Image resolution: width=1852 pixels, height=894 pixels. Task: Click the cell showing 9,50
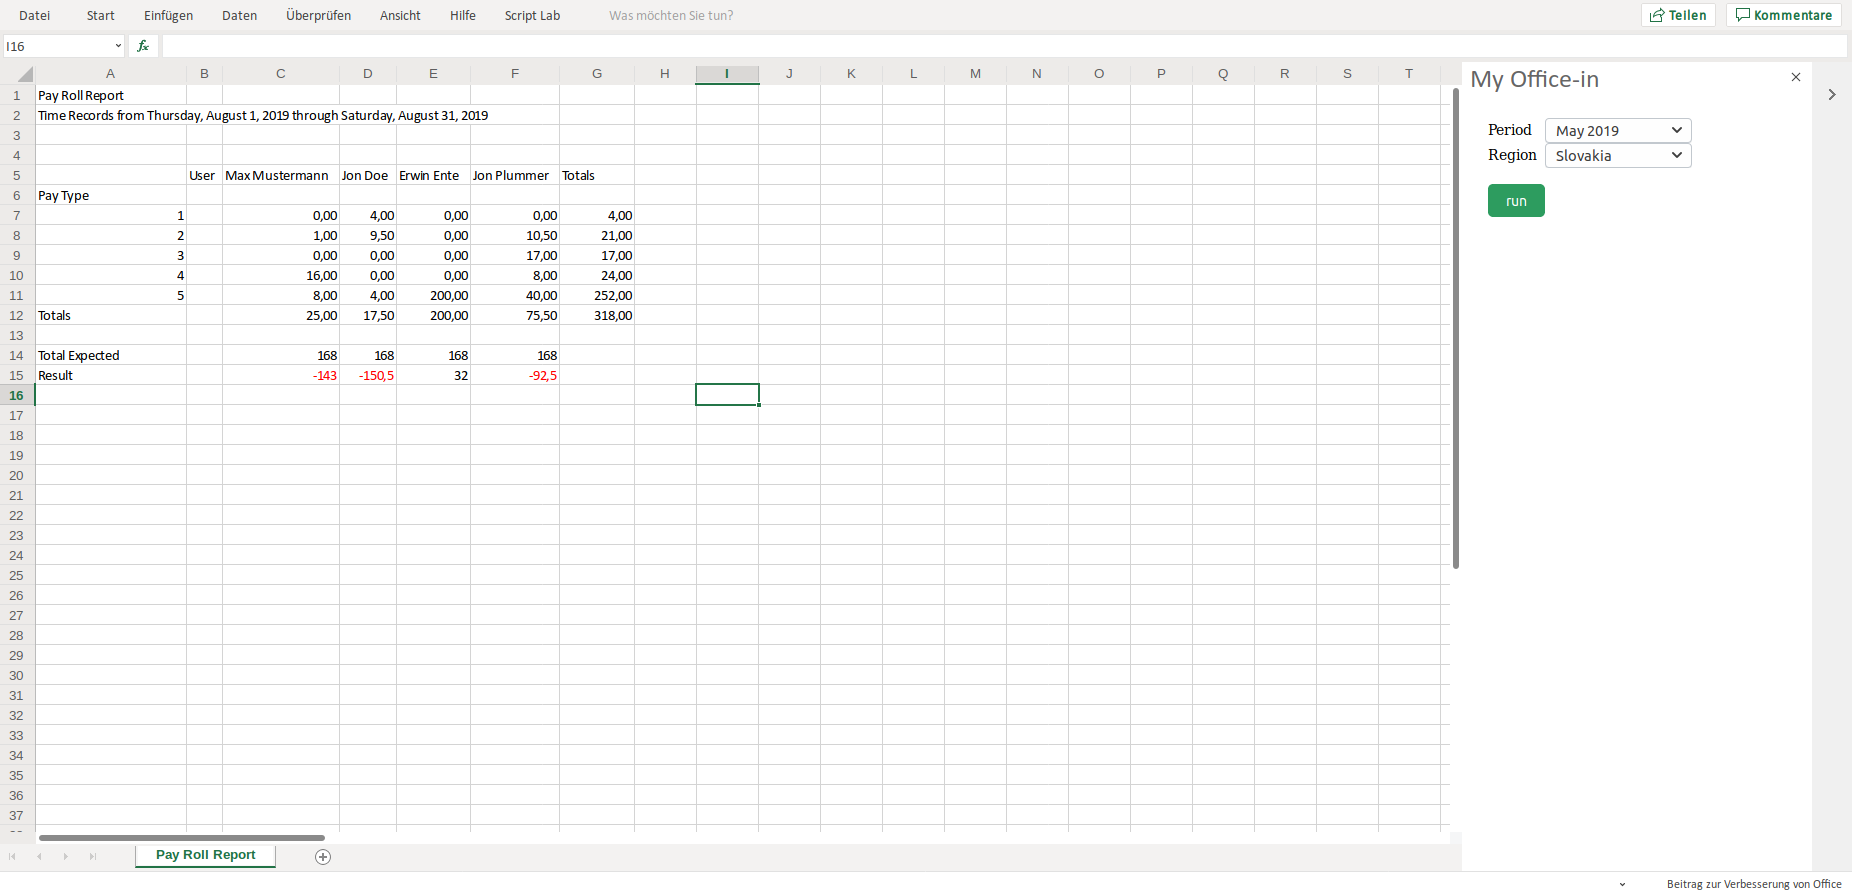(367, 235)
